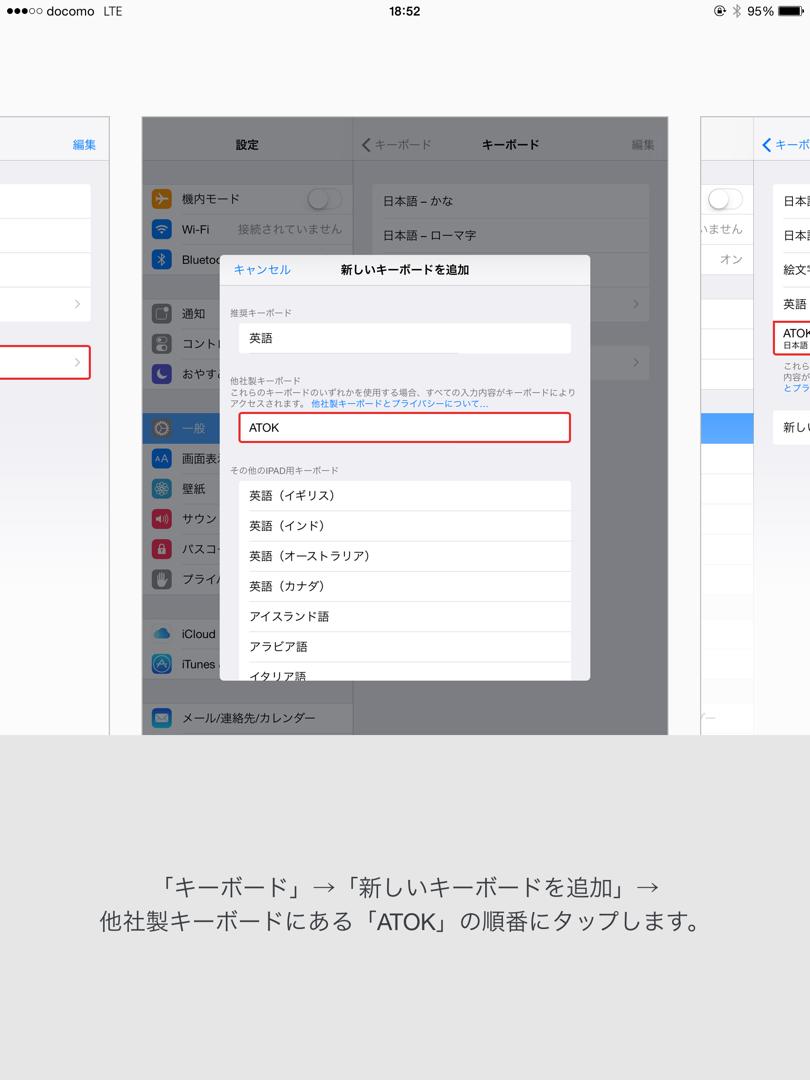Tap キャンセル to dismiss the dialog
Image resolution: width=810 pixels, height=1080 pixels.
pos(262,270)
